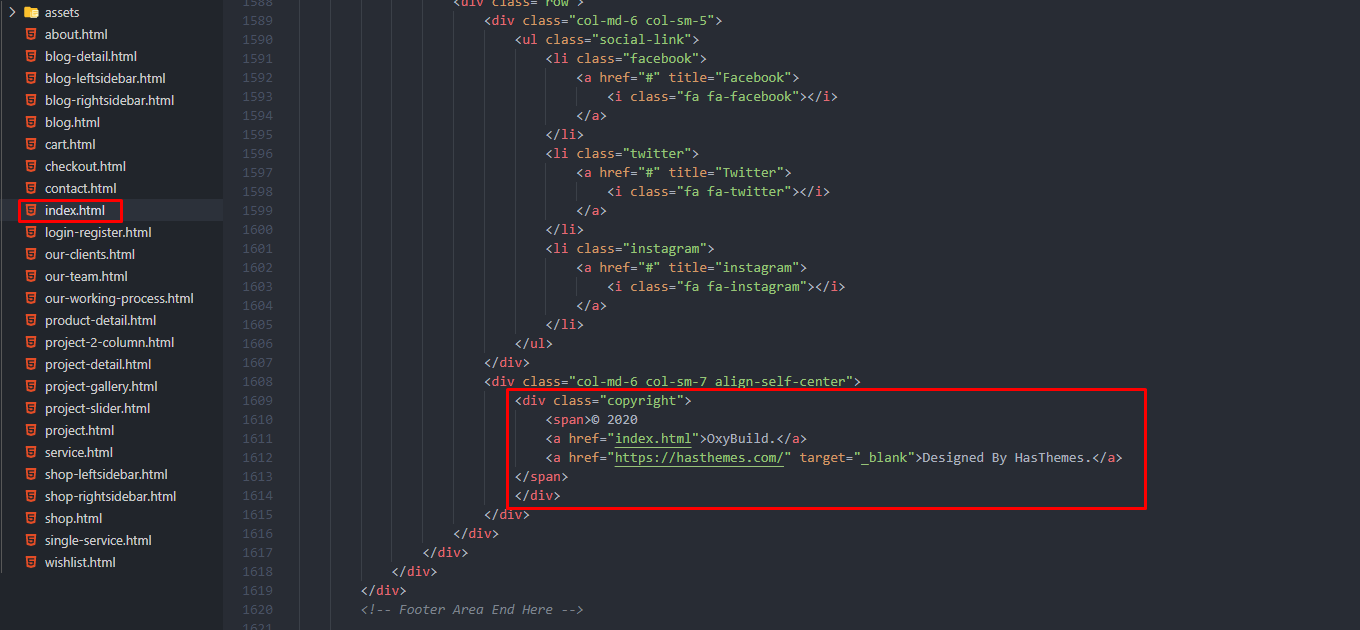Select the HTML5 icon for index.html
Viewport: 1360px width, 630px height.
(x=31, y=210)
